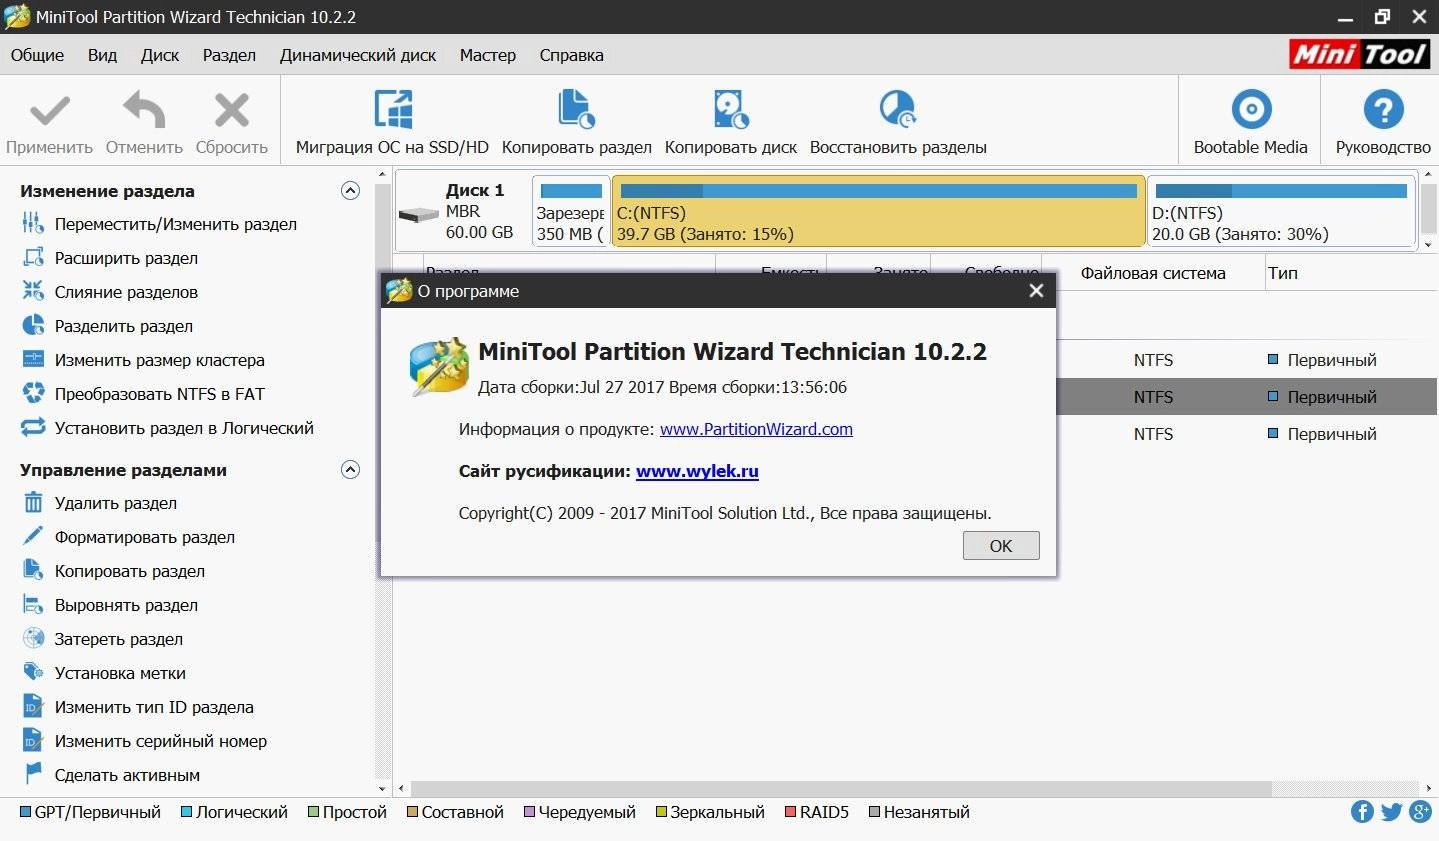This screenshot has width=1439, height=841.
Task: Open the Общие menu
Action: tap(37, 55)
